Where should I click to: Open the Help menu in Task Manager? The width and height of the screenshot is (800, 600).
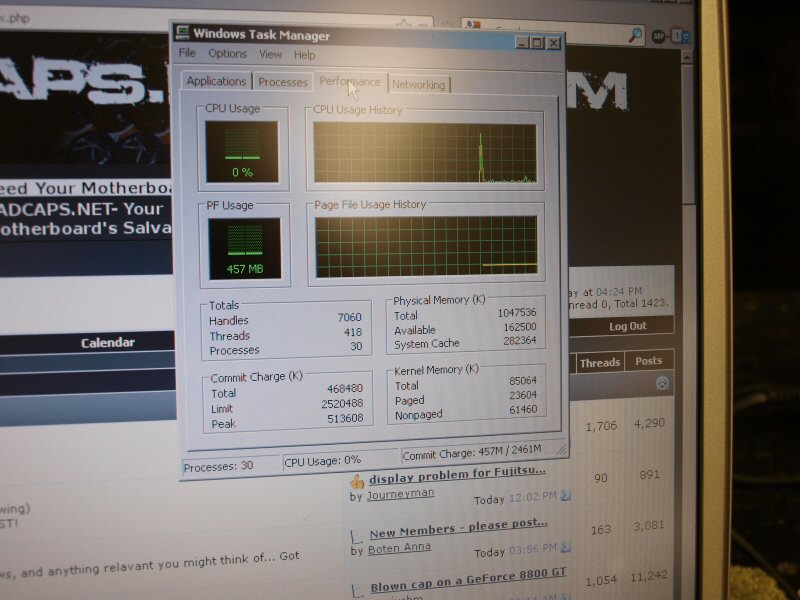point(304,55)
